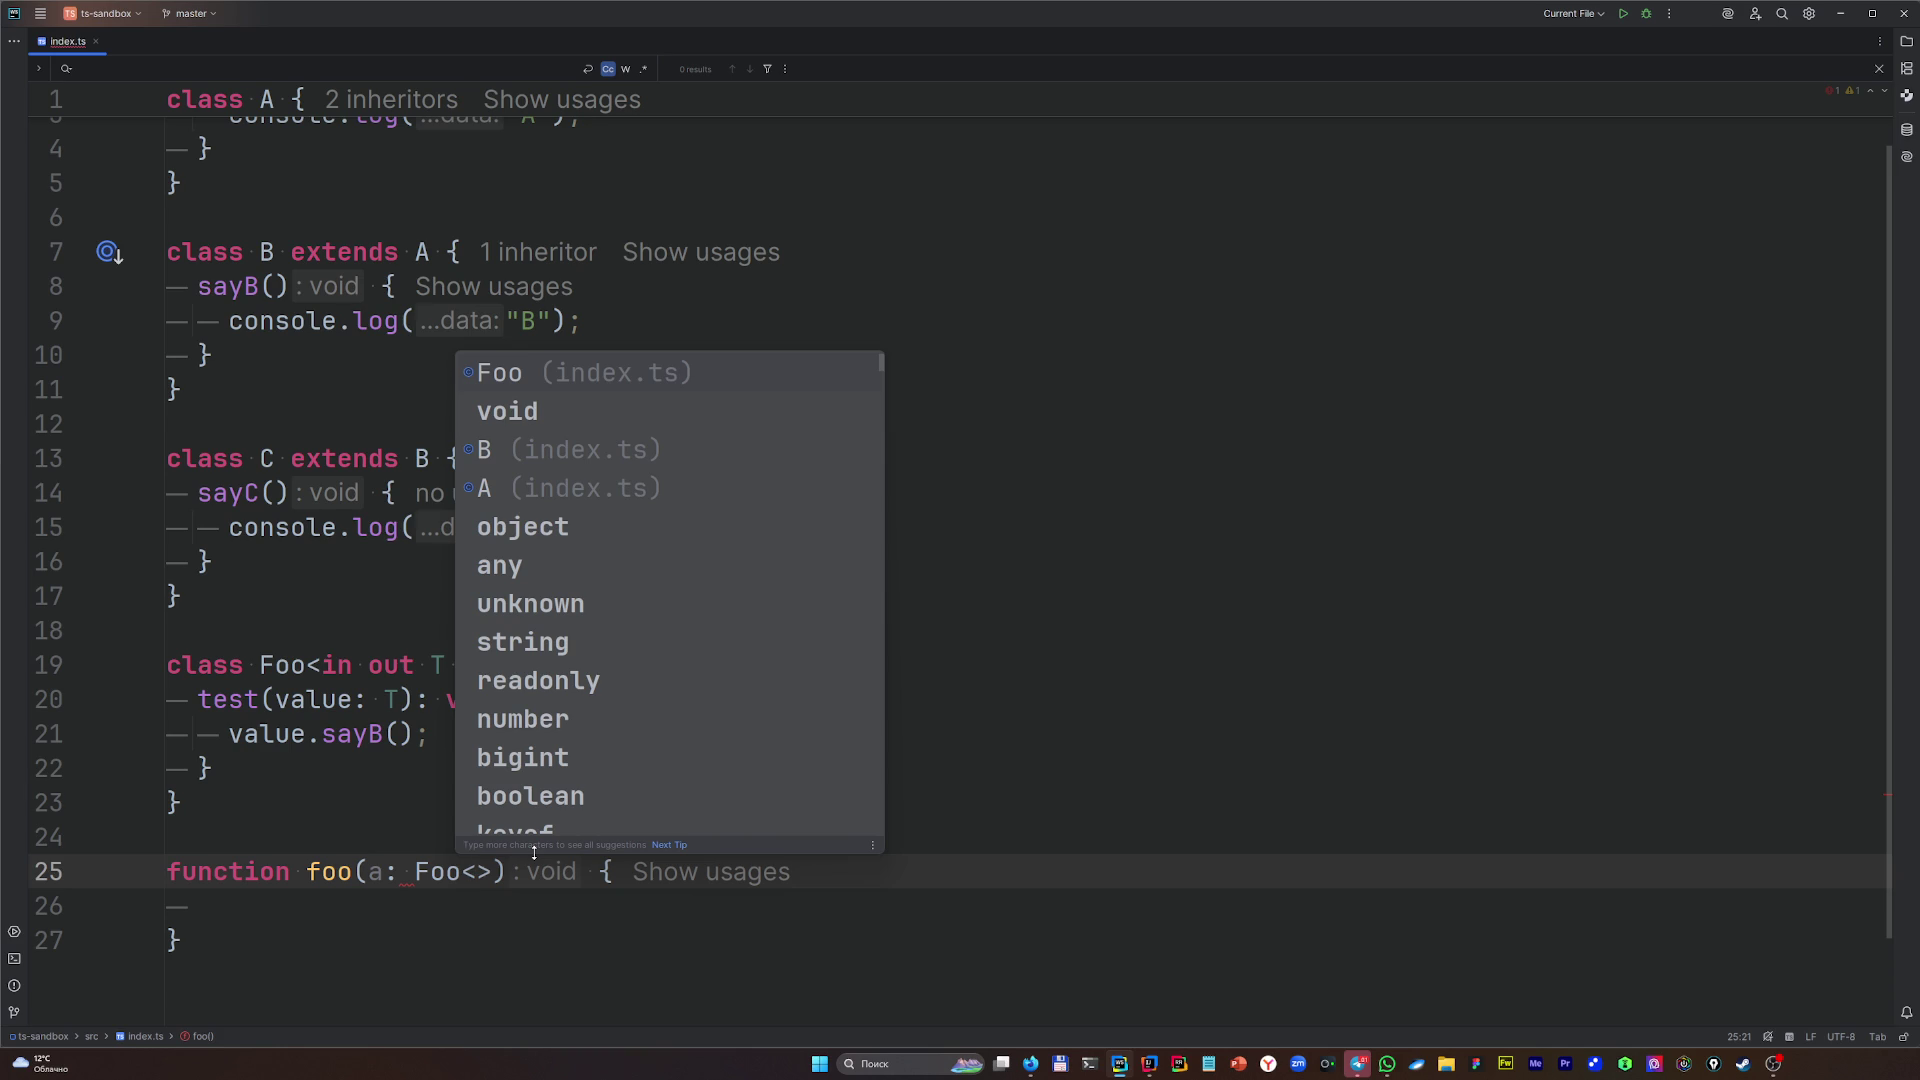Click the Next Tip link in the completion popup
This screenshot has height=1080, width=1920.
pos(669,845)
